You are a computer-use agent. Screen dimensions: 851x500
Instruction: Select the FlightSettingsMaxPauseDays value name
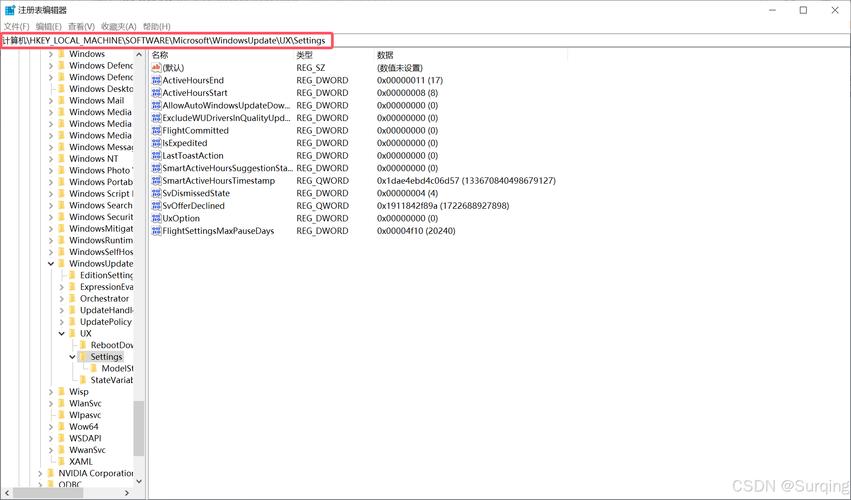click(x=218, y=231)
